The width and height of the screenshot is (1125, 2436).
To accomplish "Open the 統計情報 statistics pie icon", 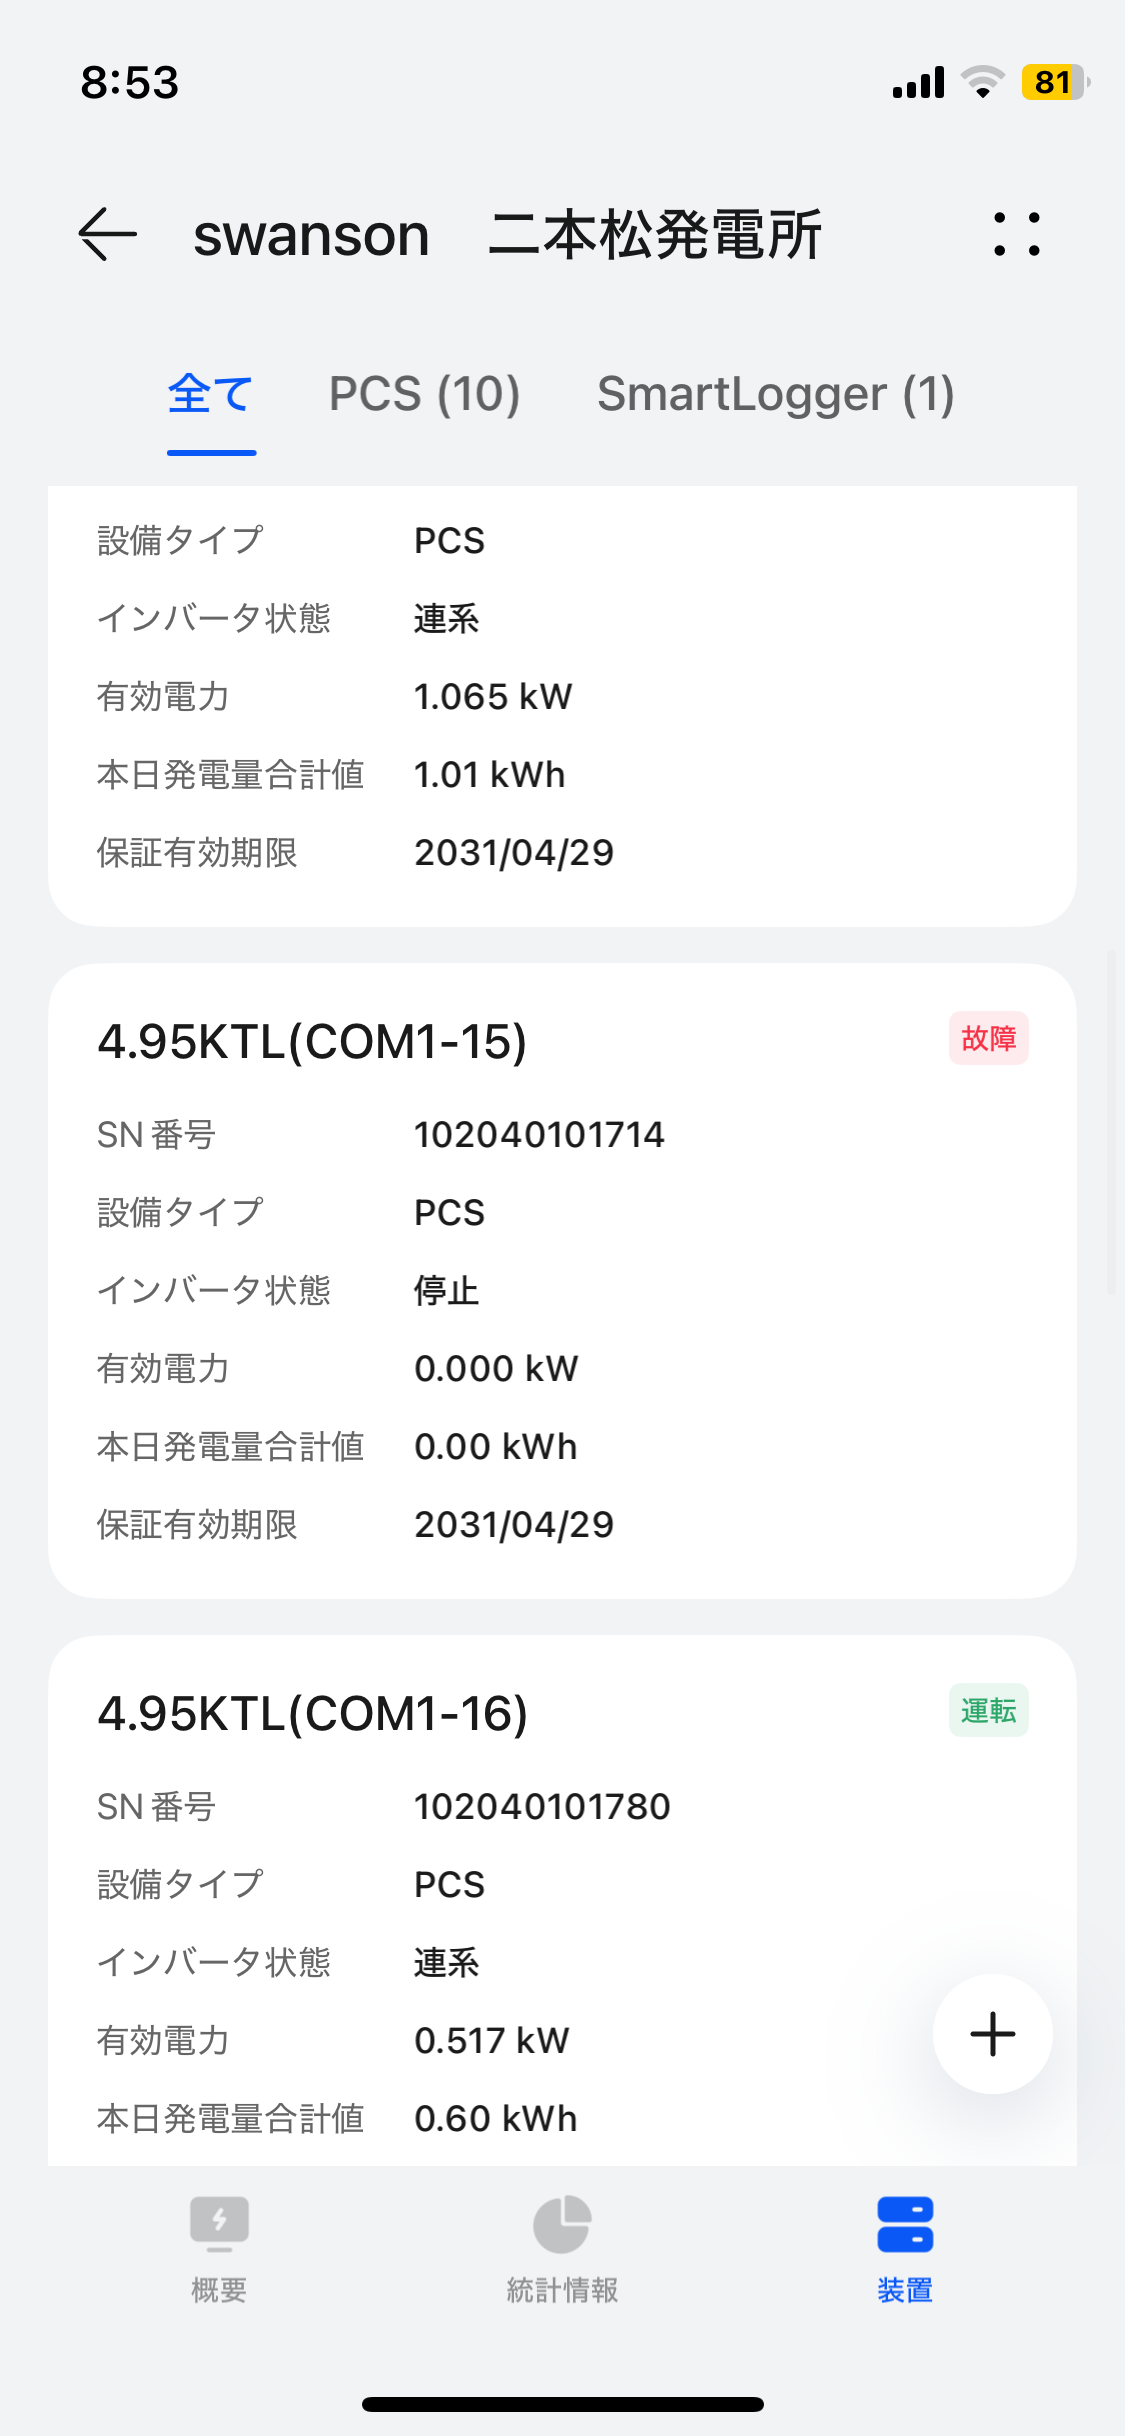I will 562,2224.
